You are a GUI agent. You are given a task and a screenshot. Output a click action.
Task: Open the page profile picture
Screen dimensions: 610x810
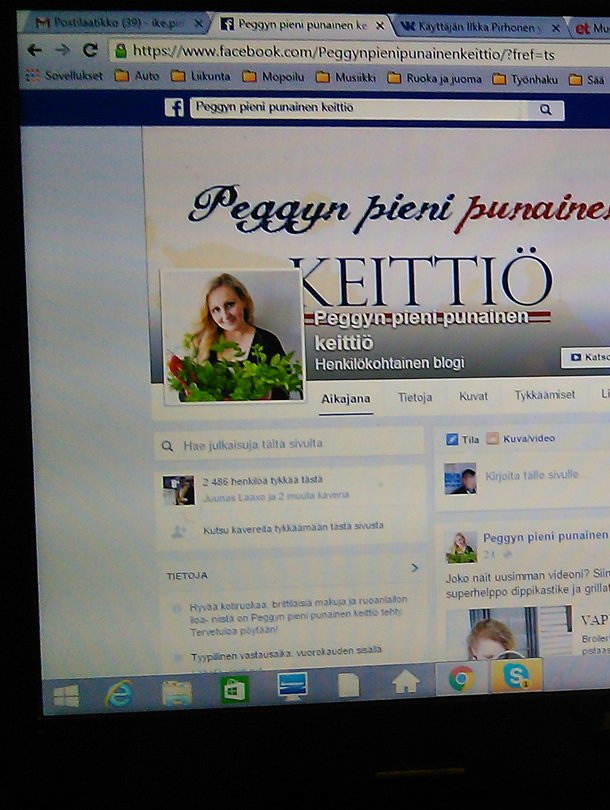tap(233, 335)
